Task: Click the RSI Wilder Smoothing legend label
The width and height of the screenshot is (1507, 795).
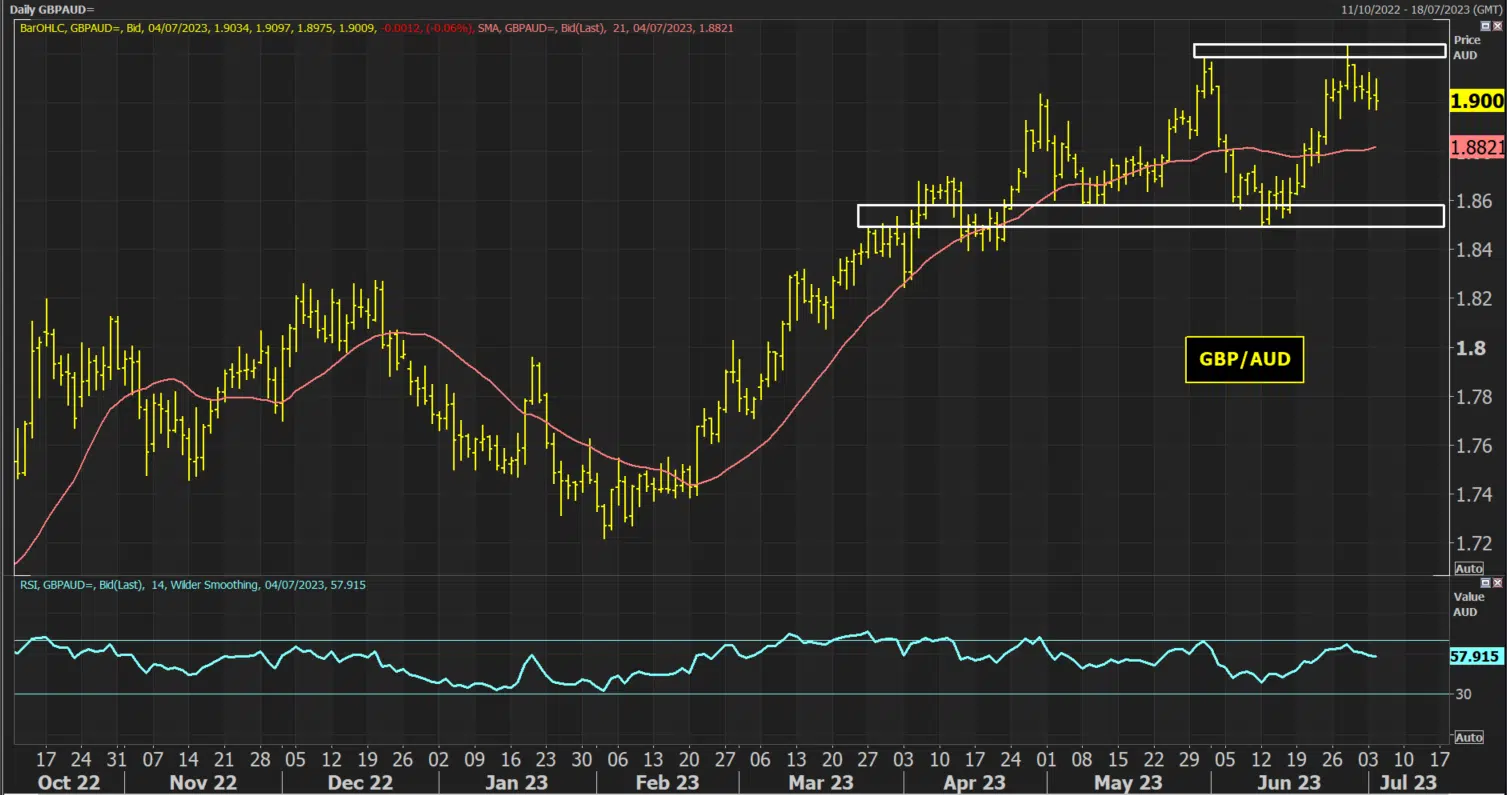Action: tap(193, 584)
